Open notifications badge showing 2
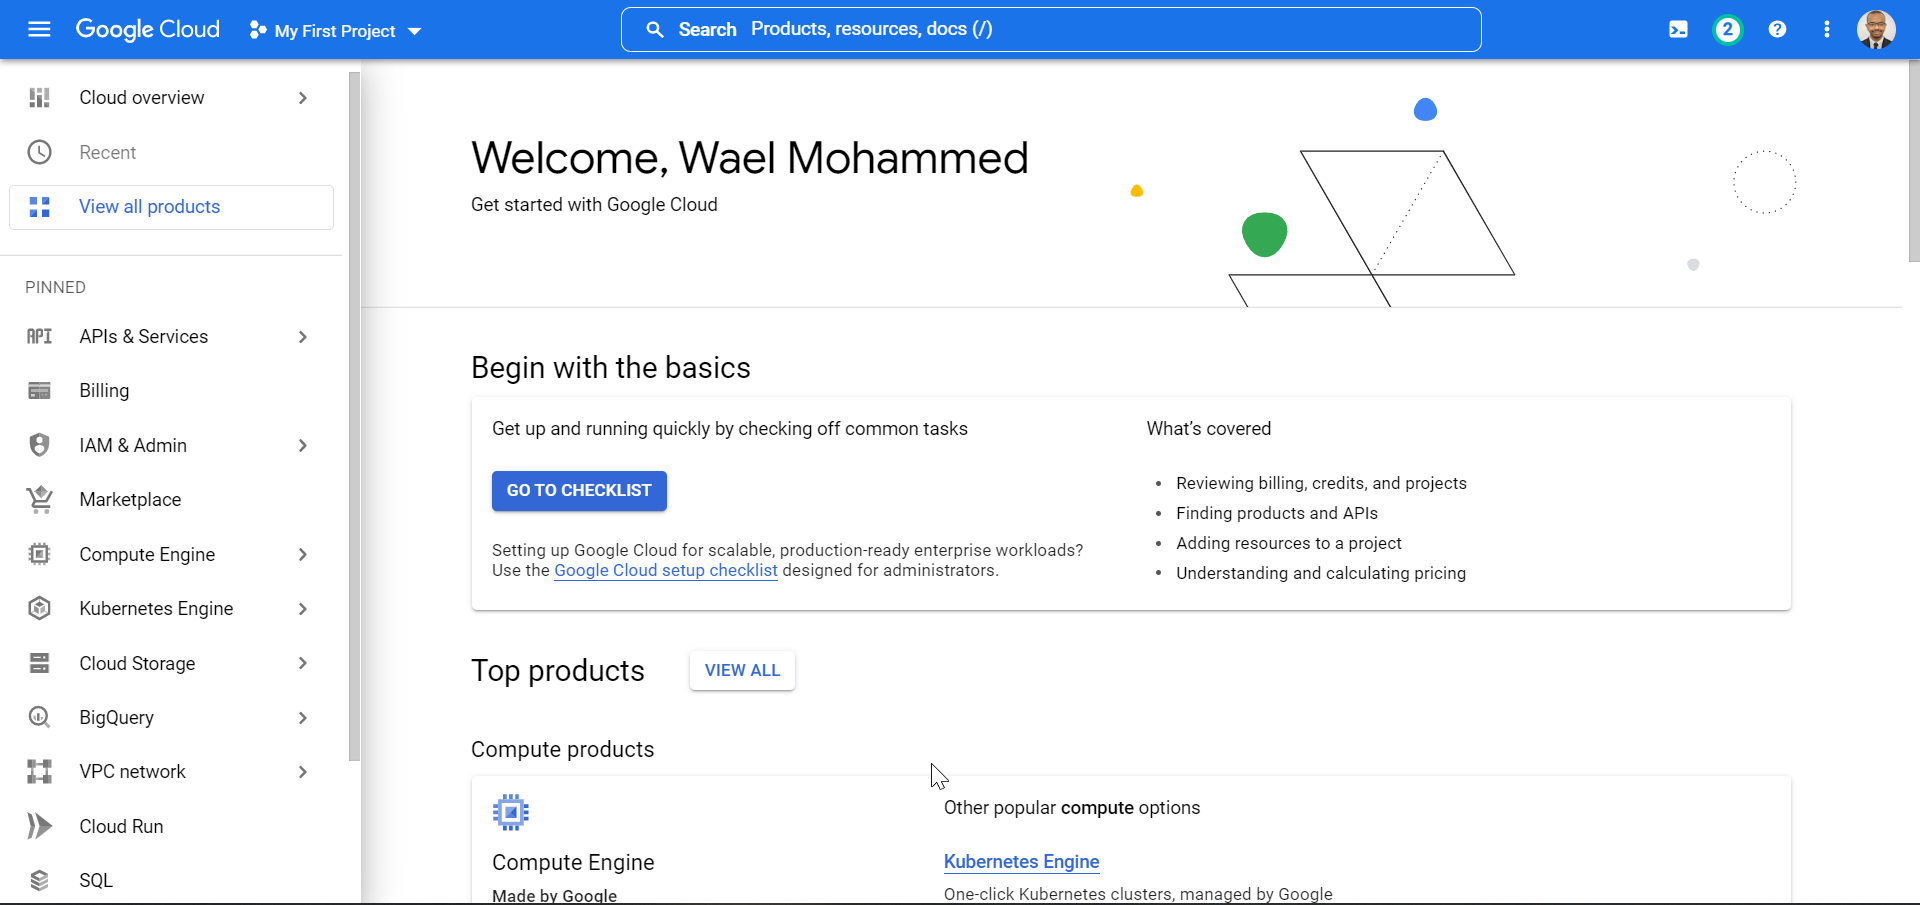 1727,30
